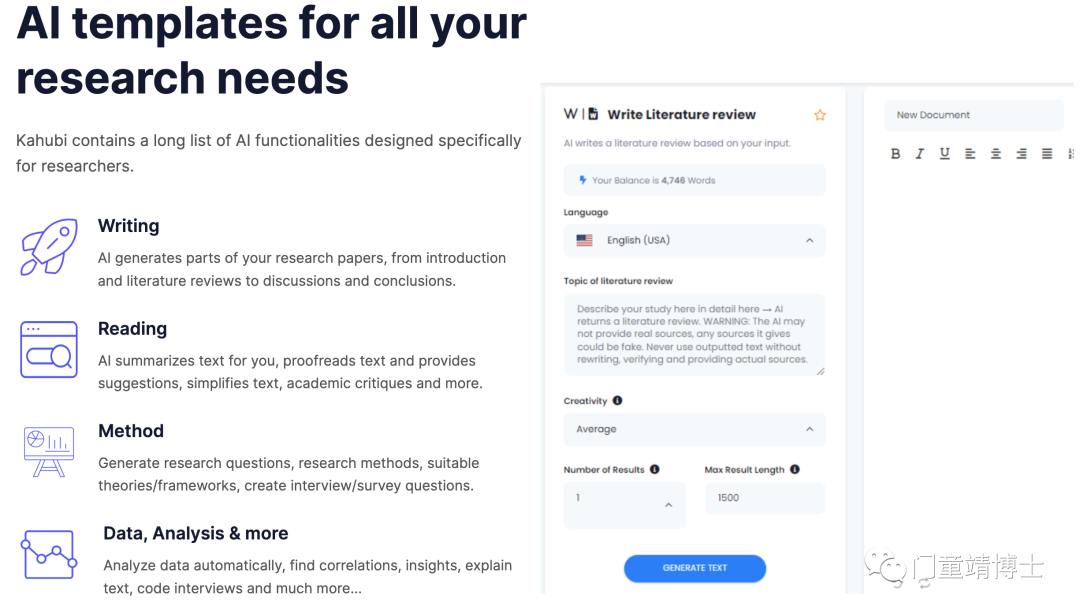Click the Writing rocket icon
This screenshot has height=614, width=1080.
pos(48,247)
